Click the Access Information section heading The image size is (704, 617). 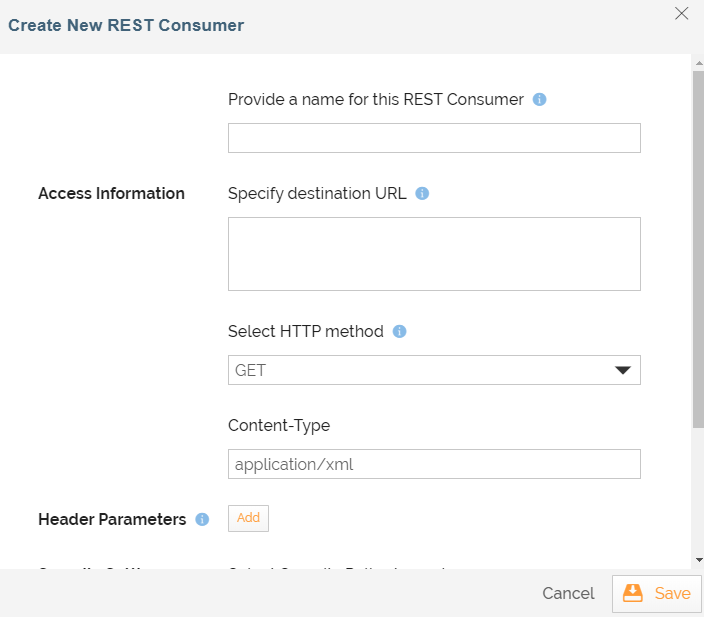(111, 194)
